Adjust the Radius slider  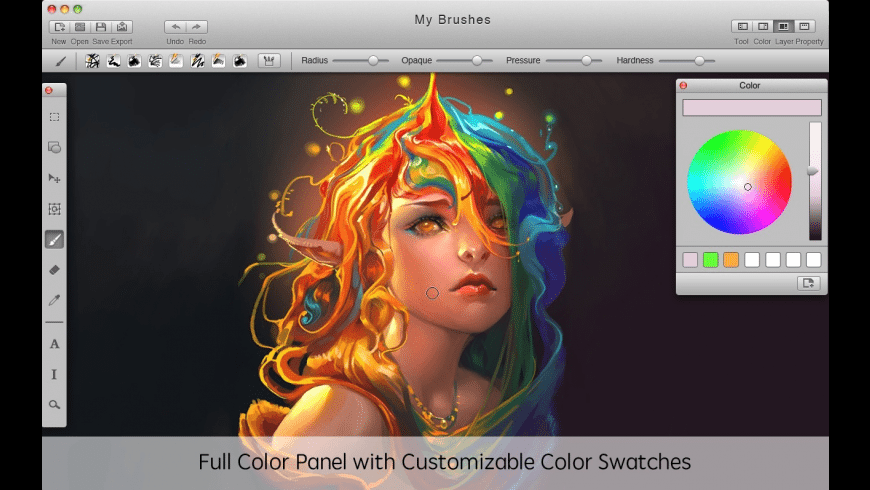tap(361, 60)
